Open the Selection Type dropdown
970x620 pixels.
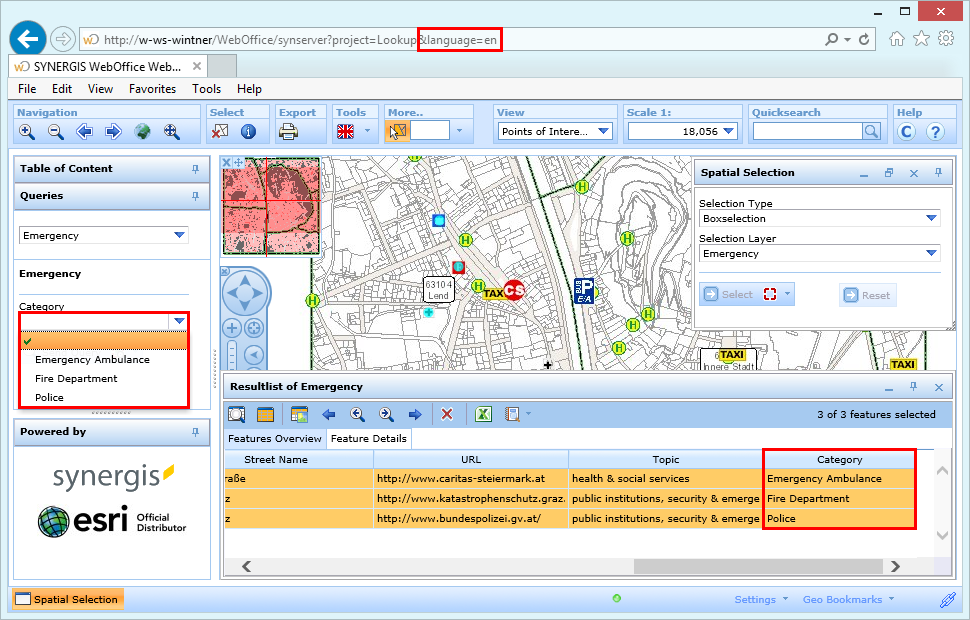click(x=930, y=218)
